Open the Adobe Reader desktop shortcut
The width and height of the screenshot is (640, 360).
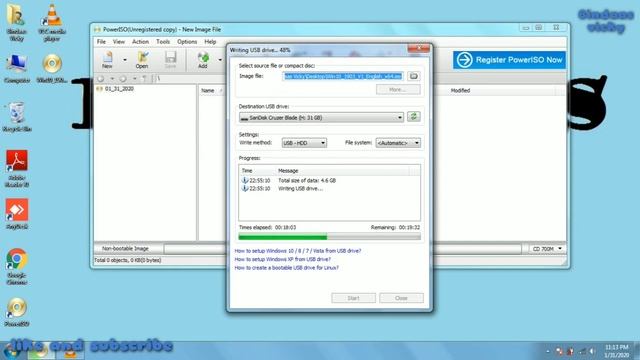coord(17,169)
